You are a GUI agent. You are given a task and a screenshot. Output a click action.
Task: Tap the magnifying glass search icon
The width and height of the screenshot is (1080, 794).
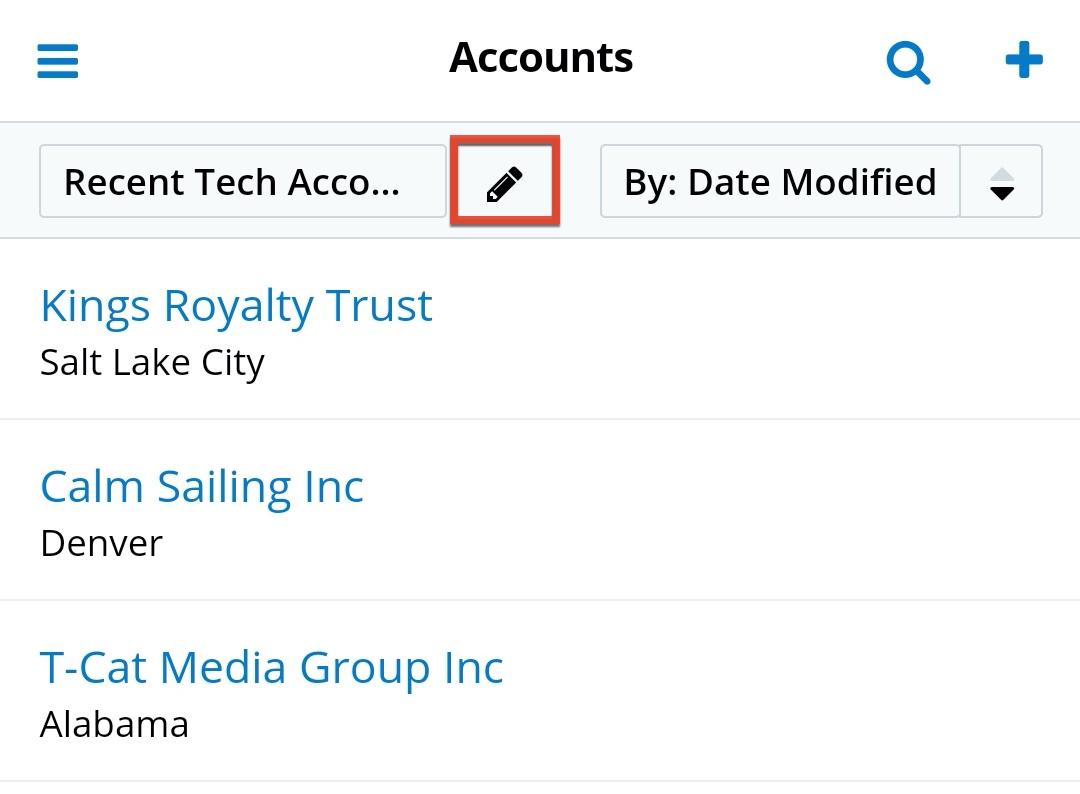pyautogui.click(x=908, y=62)
